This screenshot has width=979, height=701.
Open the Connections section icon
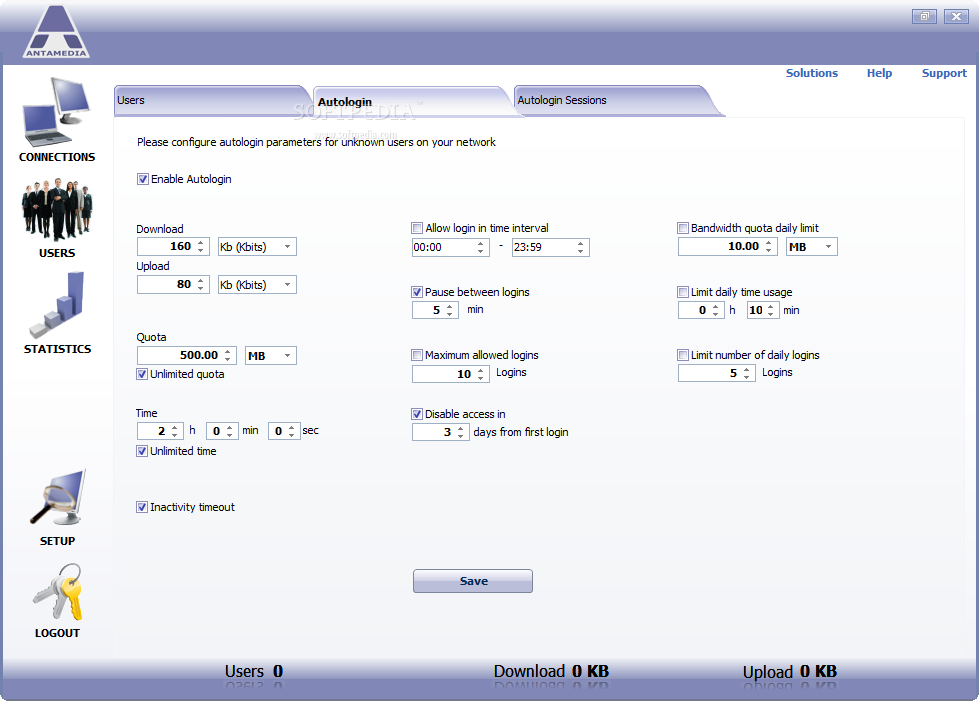(x=57, y=112)
